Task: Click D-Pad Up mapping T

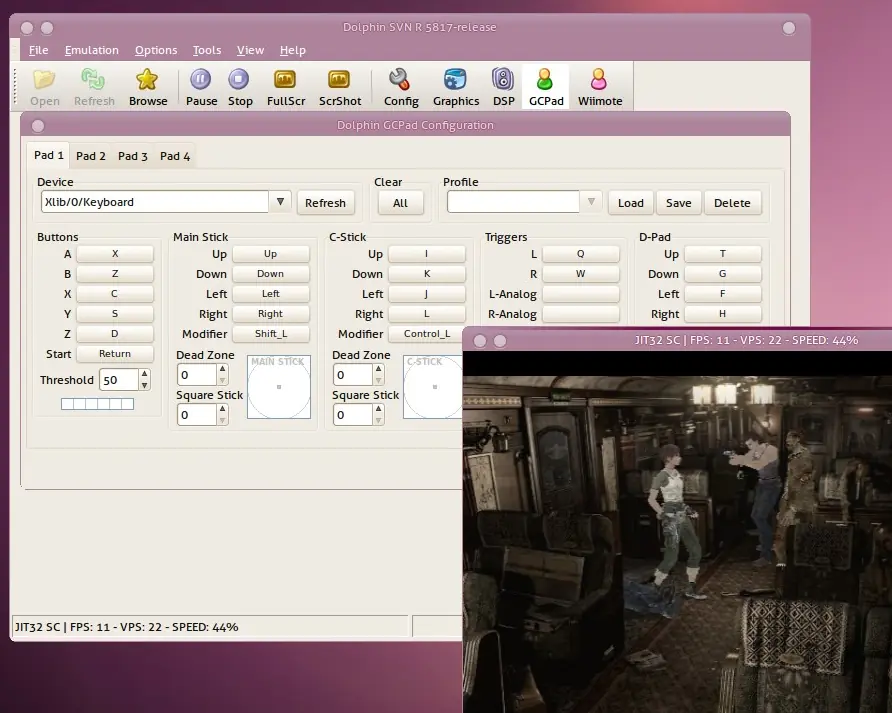Action: pyautogui.click(x=722, y=254)
